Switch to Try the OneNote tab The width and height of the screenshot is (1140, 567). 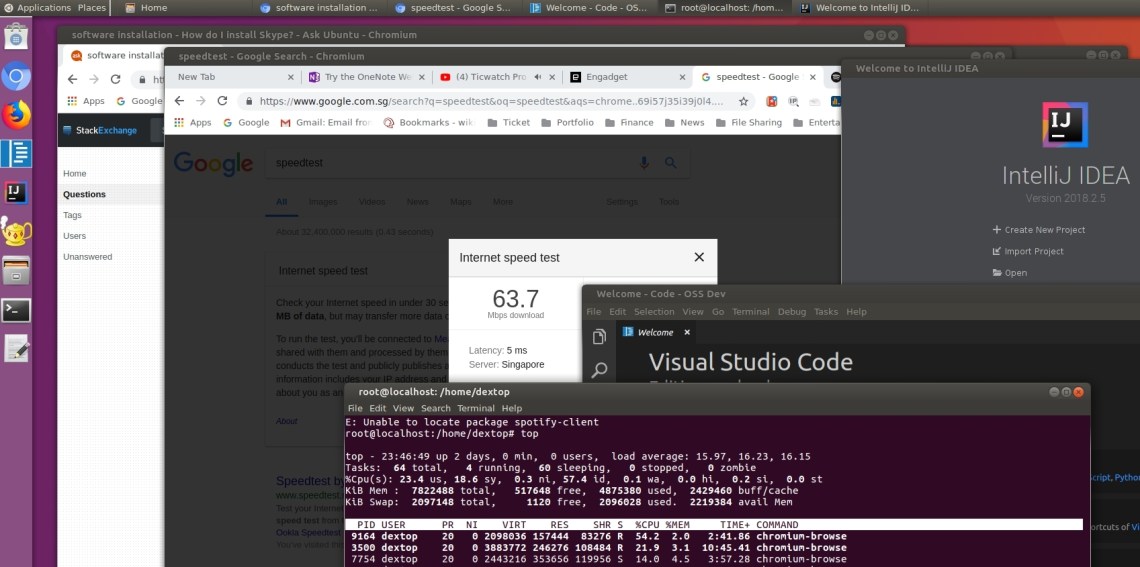pyautogui.click(x=369, y=77)
